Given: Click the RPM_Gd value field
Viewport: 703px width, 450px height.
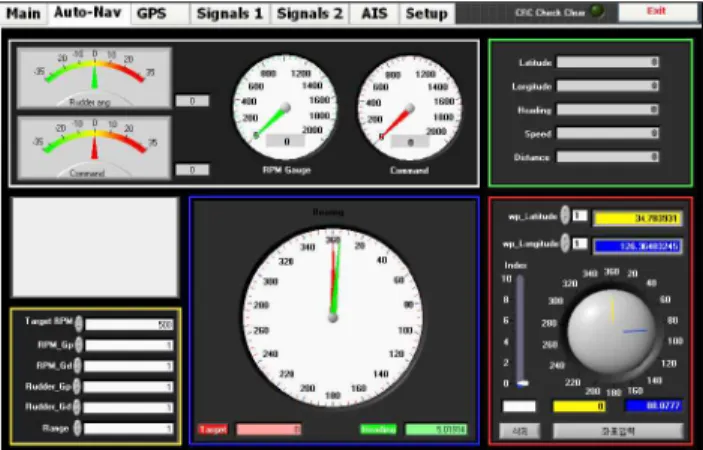Looking at the screenshot, I should point(129,366).
